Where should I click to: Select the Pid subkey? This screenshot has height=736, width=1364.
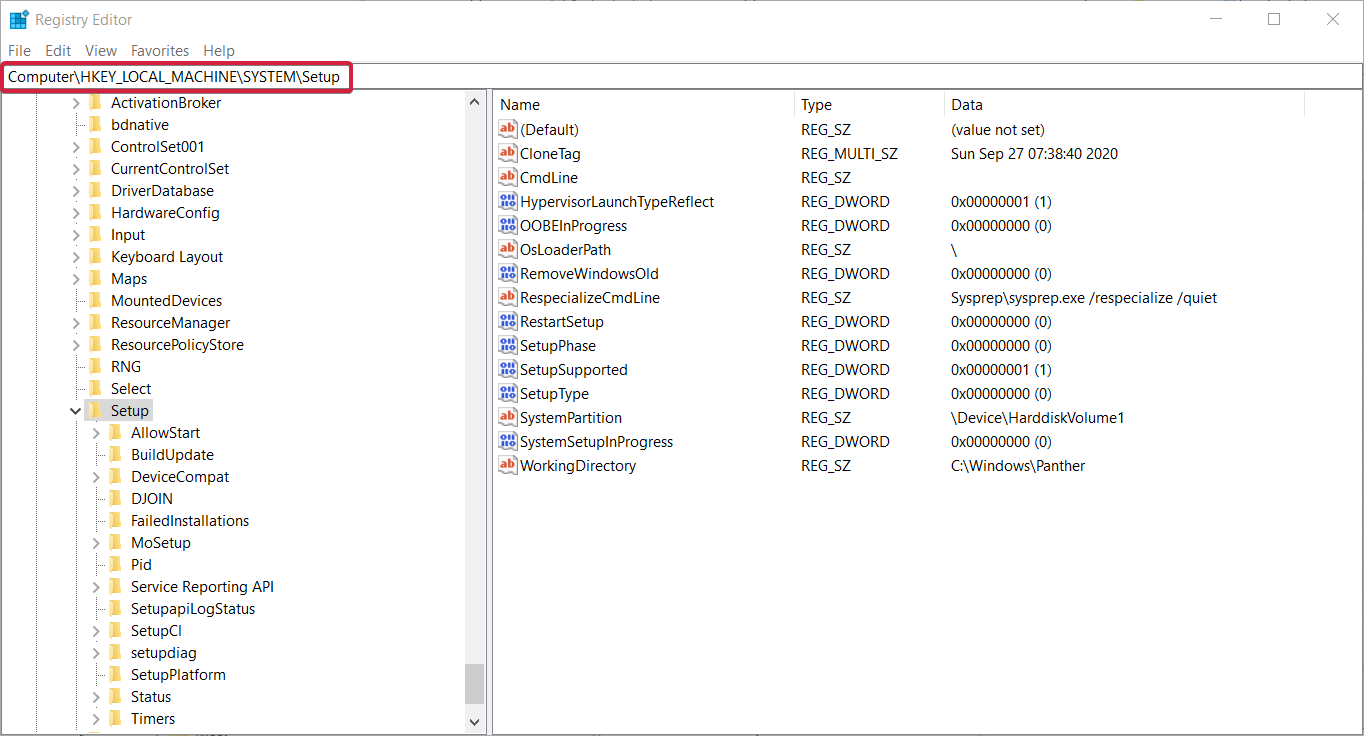click(x=141, y=565)
